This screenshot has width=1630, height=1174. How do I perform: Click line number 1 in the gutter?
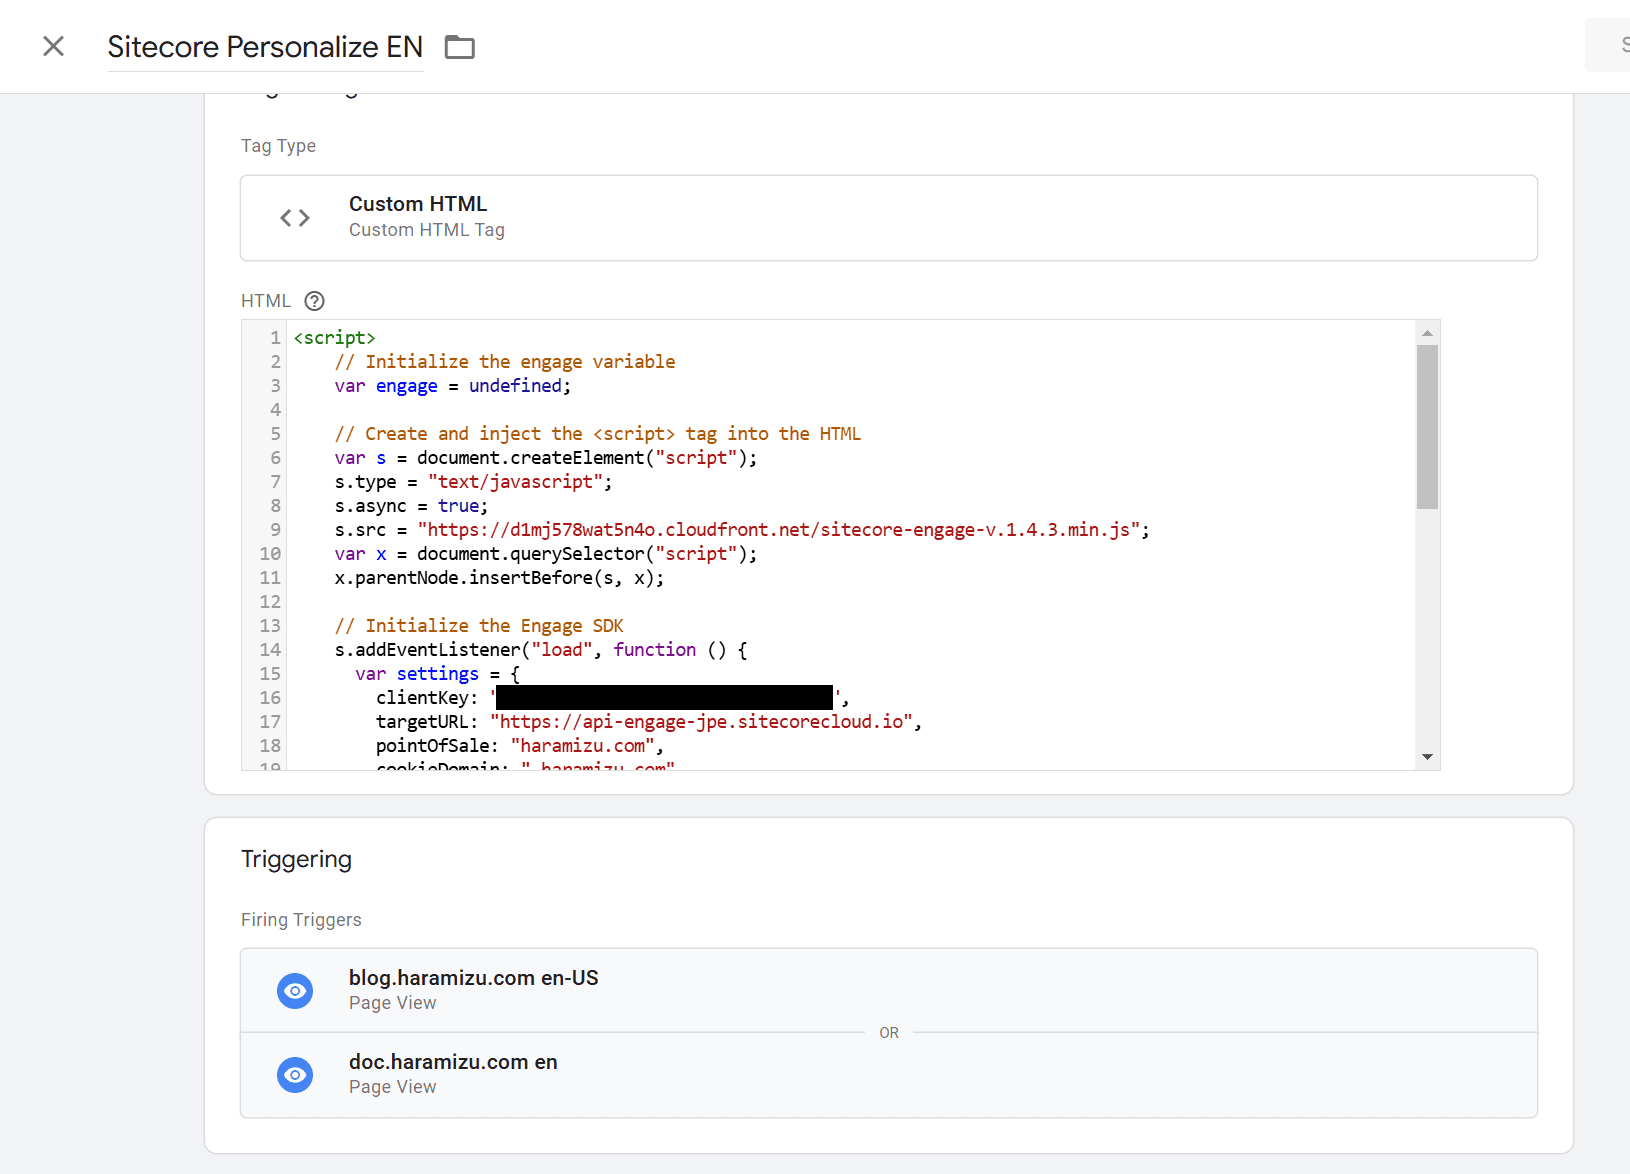275,338
